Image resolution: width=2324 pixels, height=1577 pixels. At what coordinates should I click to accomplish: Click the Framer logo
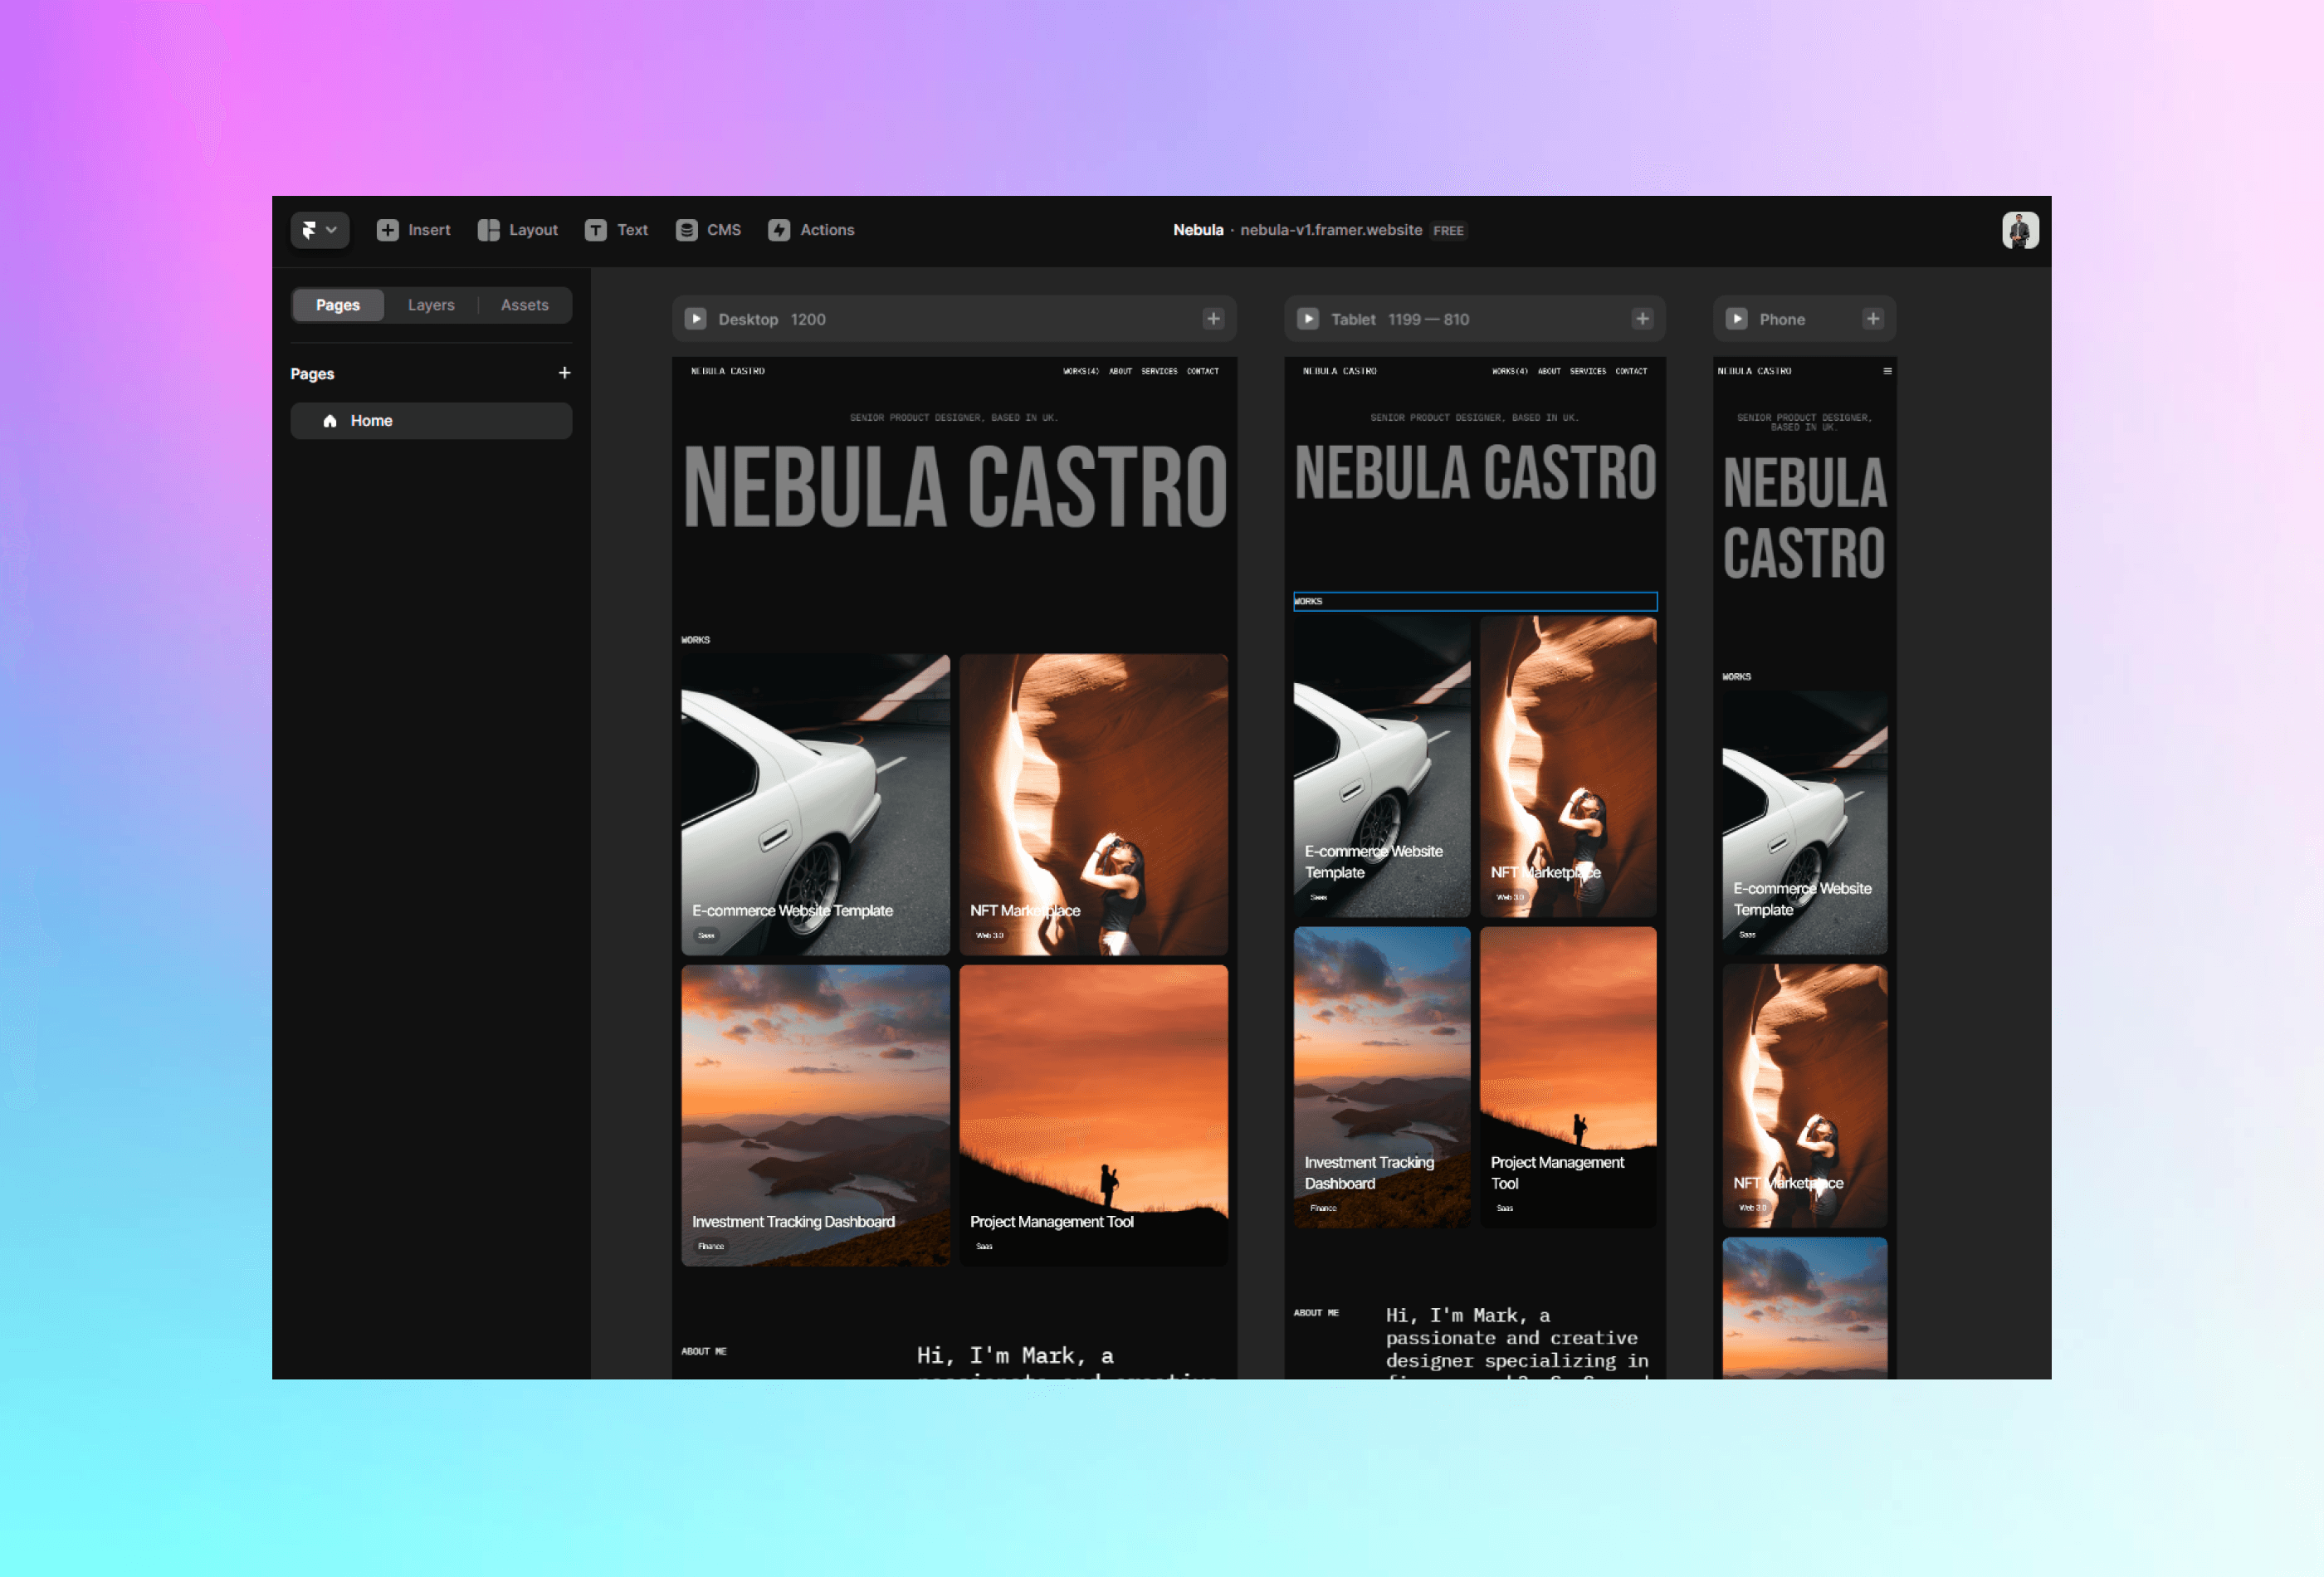309,230
